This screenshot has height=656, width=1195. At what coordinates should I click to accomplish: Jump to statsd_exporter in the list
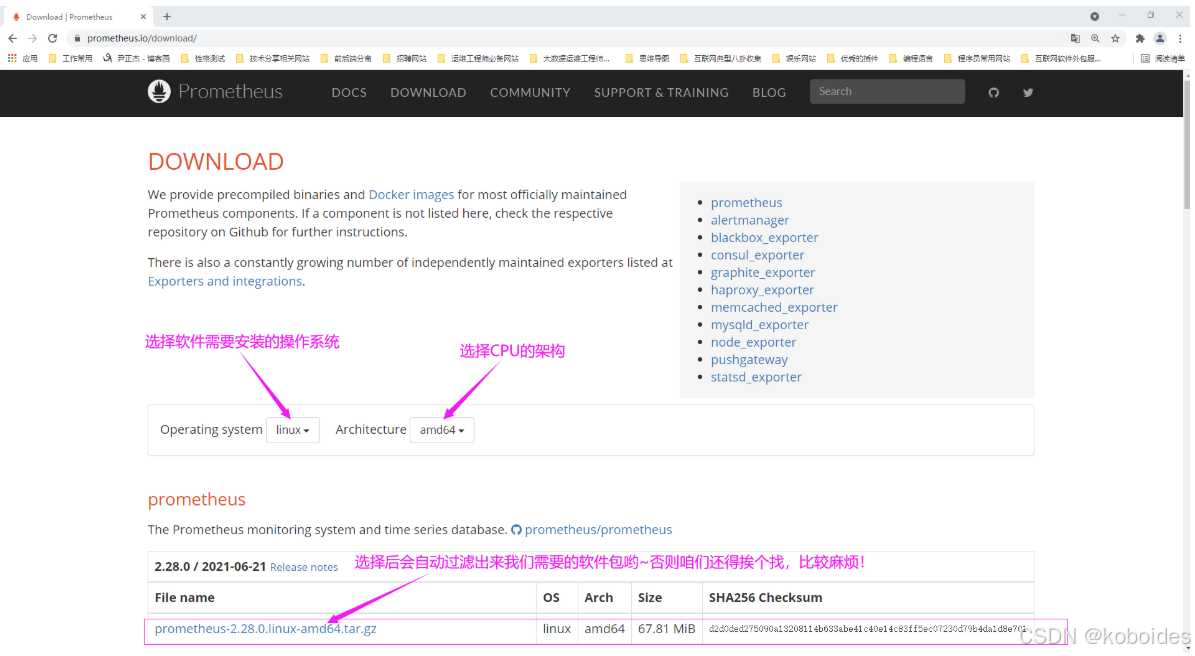tap(756, 377)
